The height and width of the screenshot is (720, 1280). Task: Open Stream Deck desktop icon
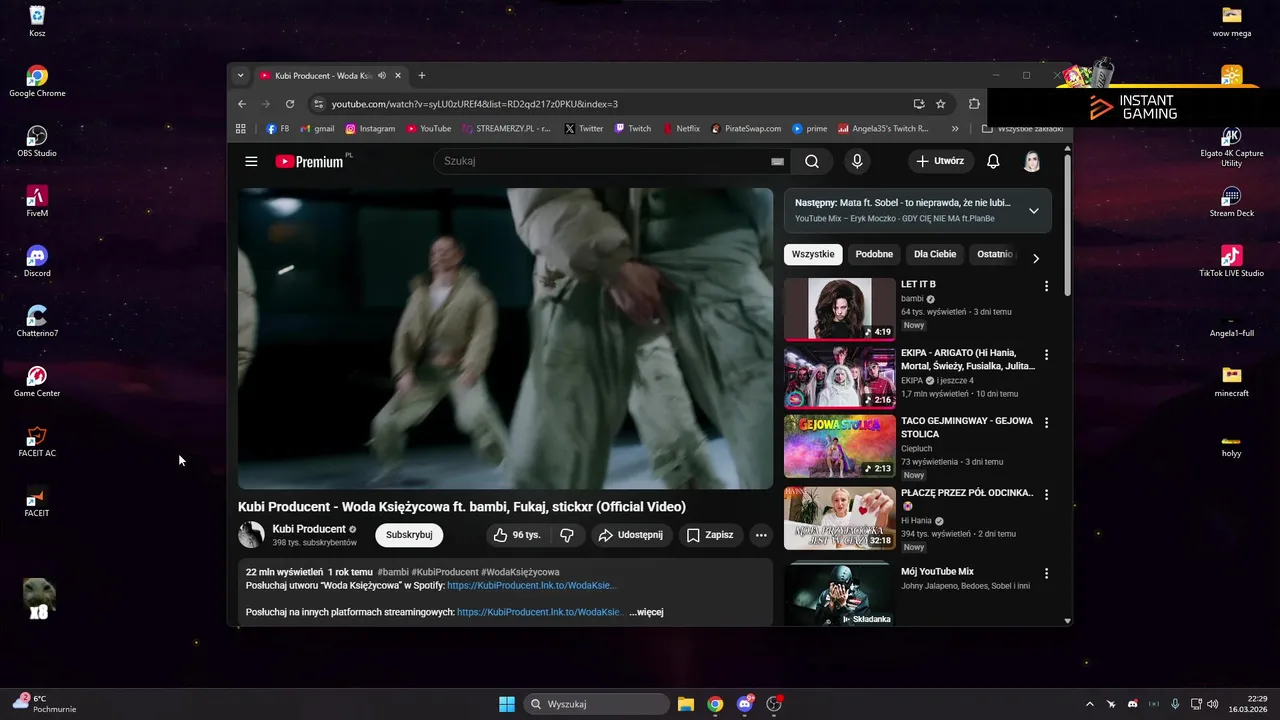(x=1231, y=201)
